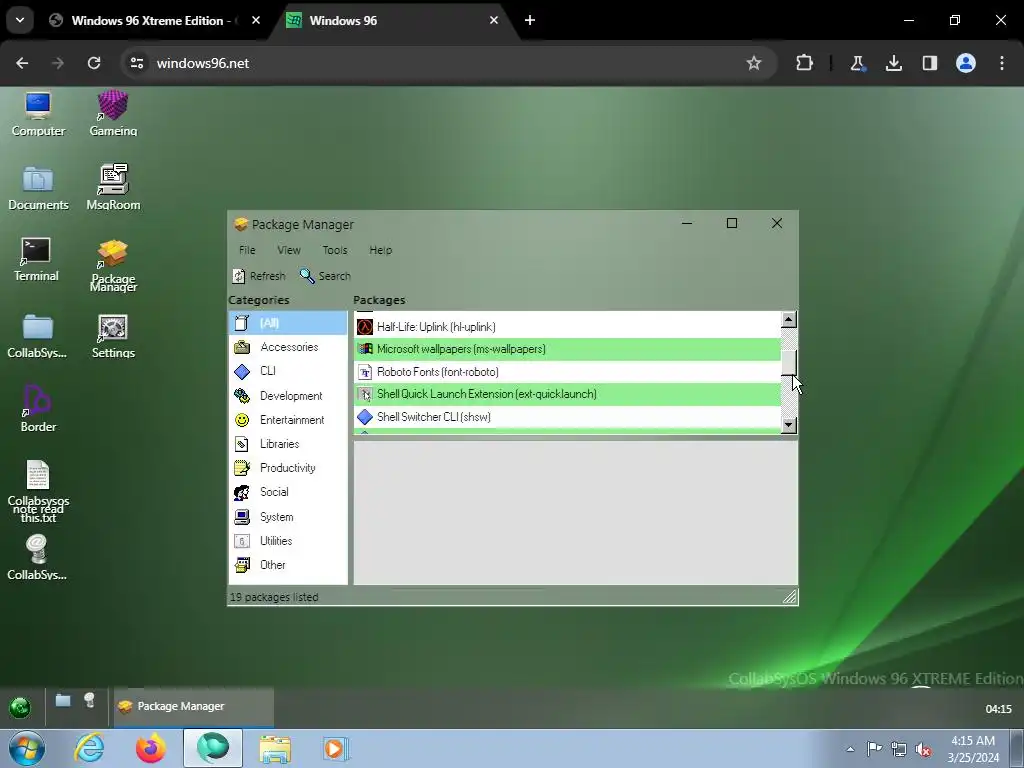1024x768 pixels.
Task: Select the System category
Action: click(288, 517)
